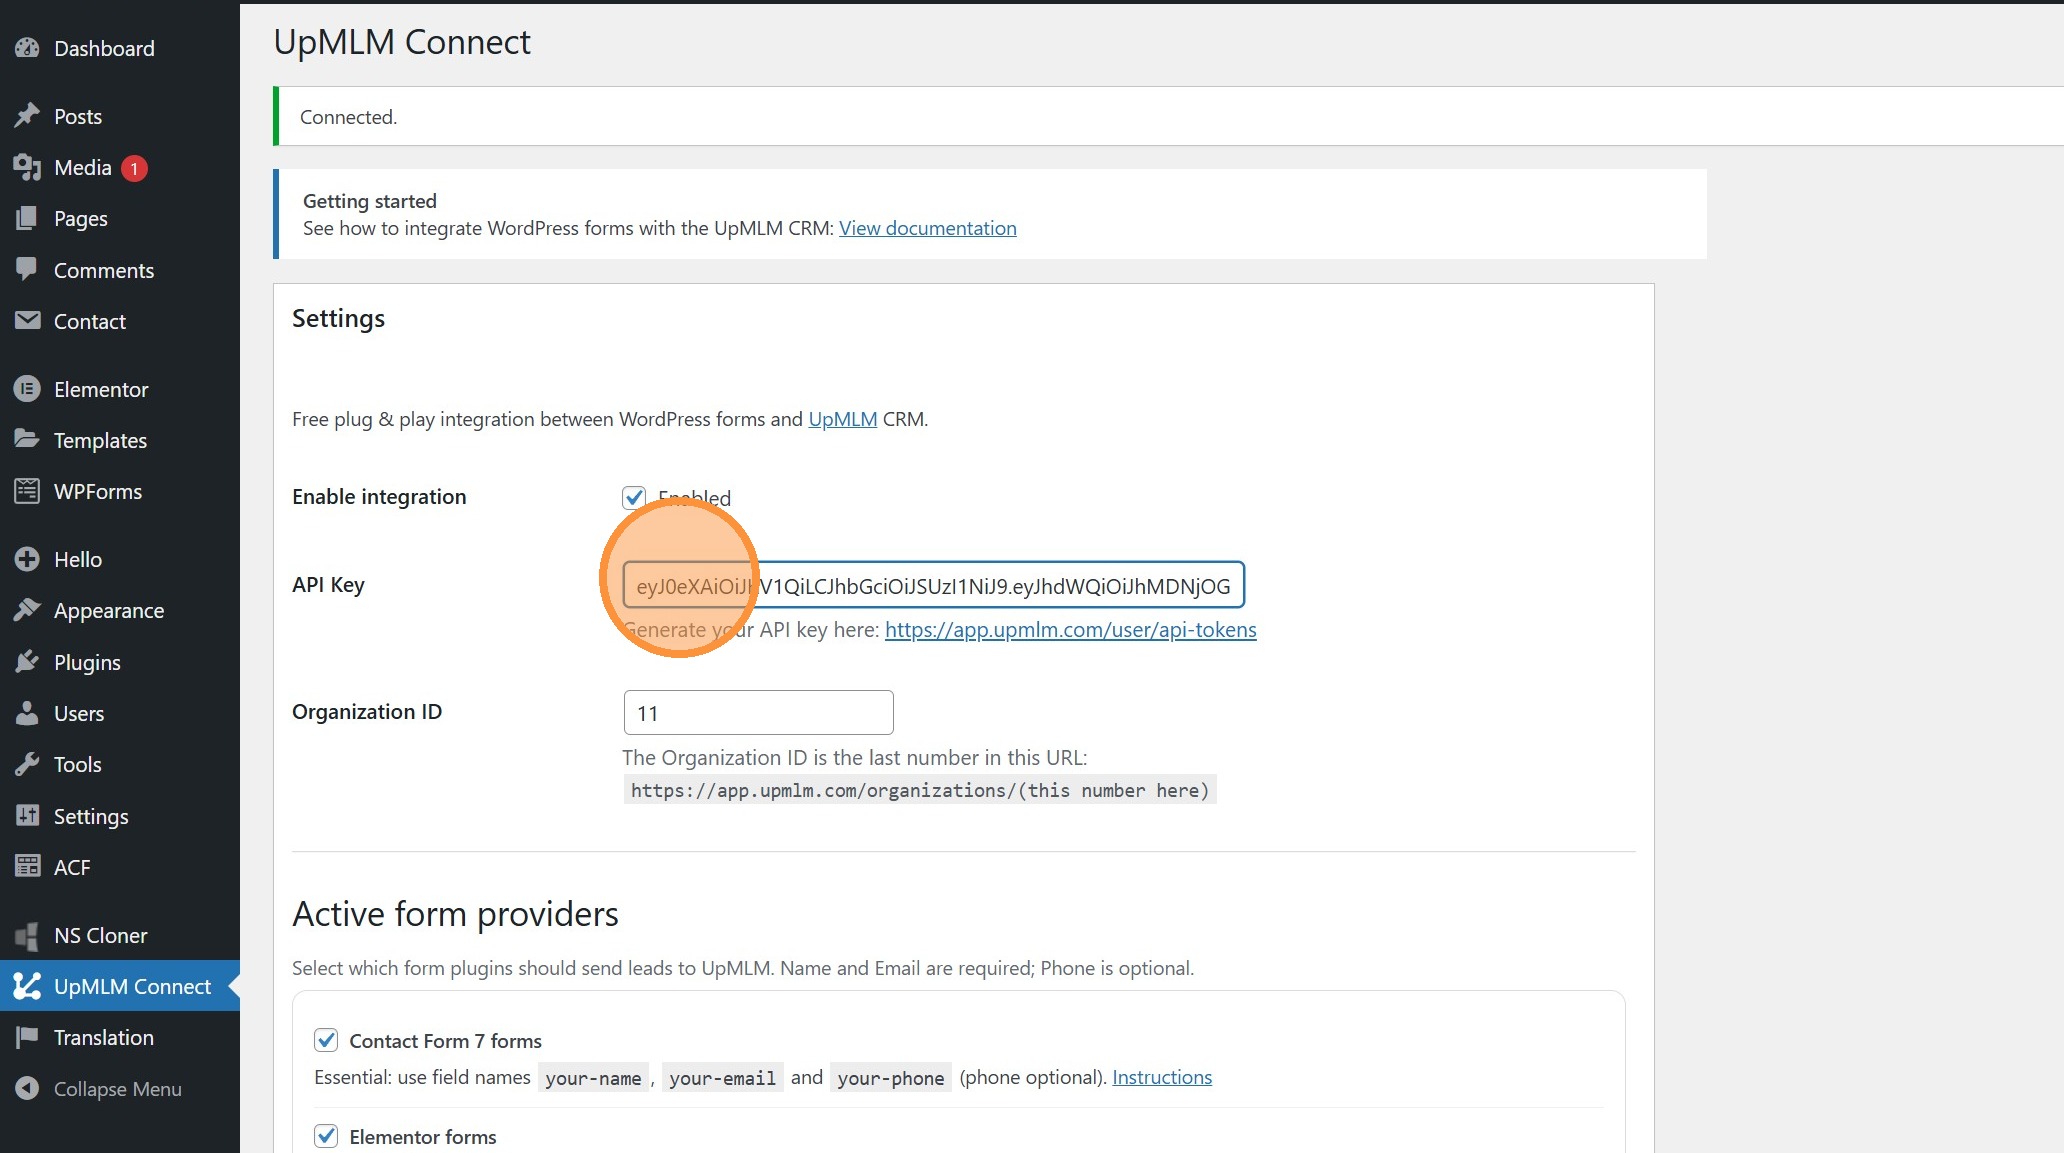Click the WPForms sidebar icon

coord(27,491)
